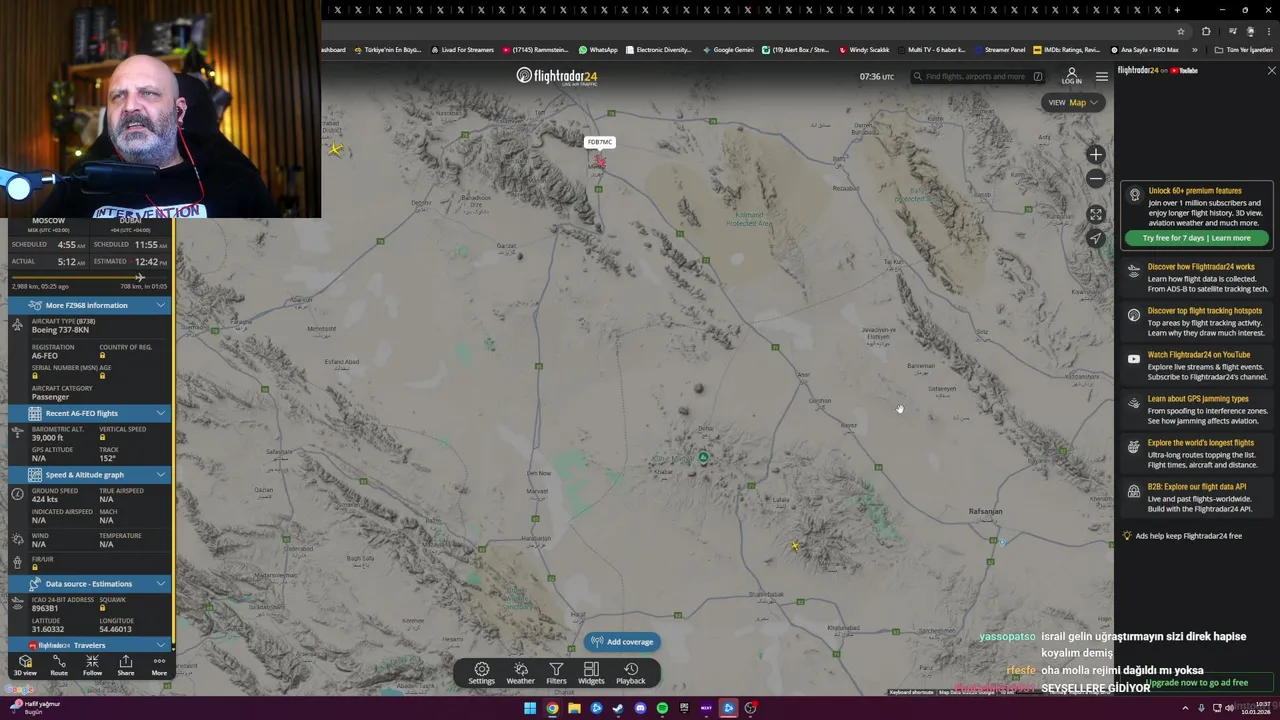Image resolution: width=1280 pixels, height=720 pixels.
Task: Open Discover top flight tracking hotspots
Action: click(x=1196, y=321)
